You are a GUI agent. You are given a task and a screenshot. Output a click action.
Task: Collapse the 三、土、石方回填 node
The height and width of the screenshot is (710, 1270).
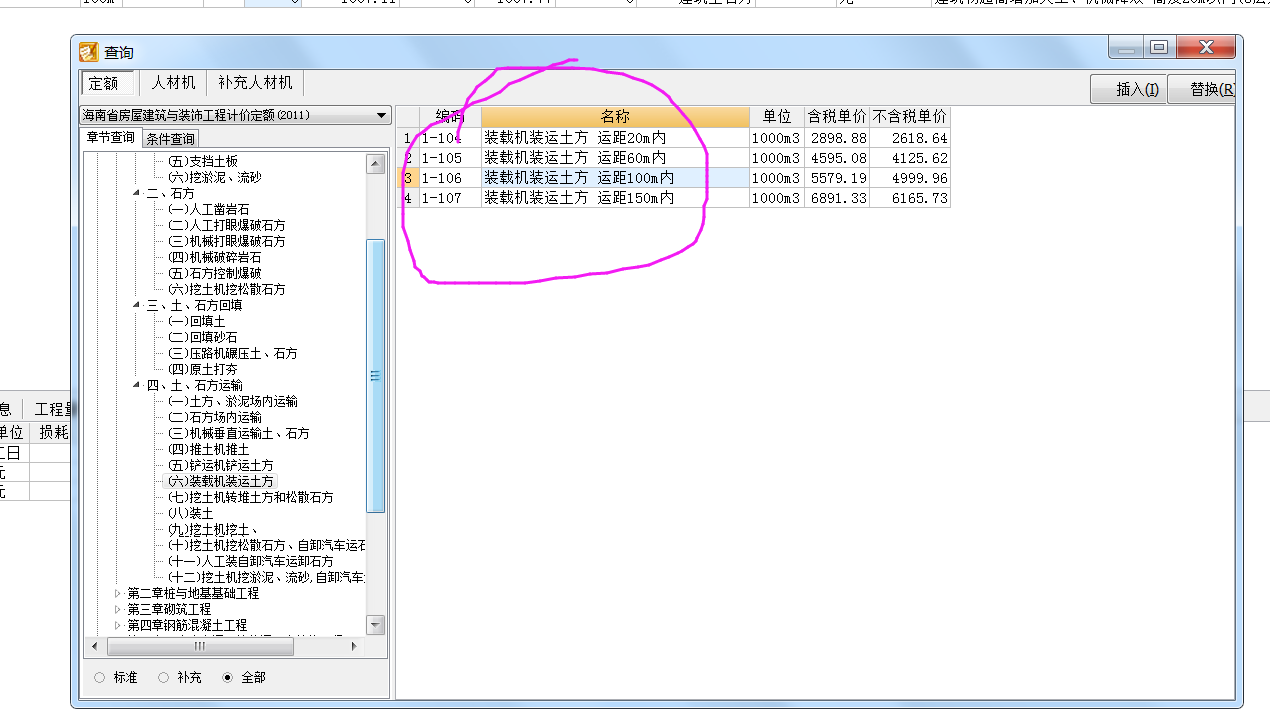[137, 305]
